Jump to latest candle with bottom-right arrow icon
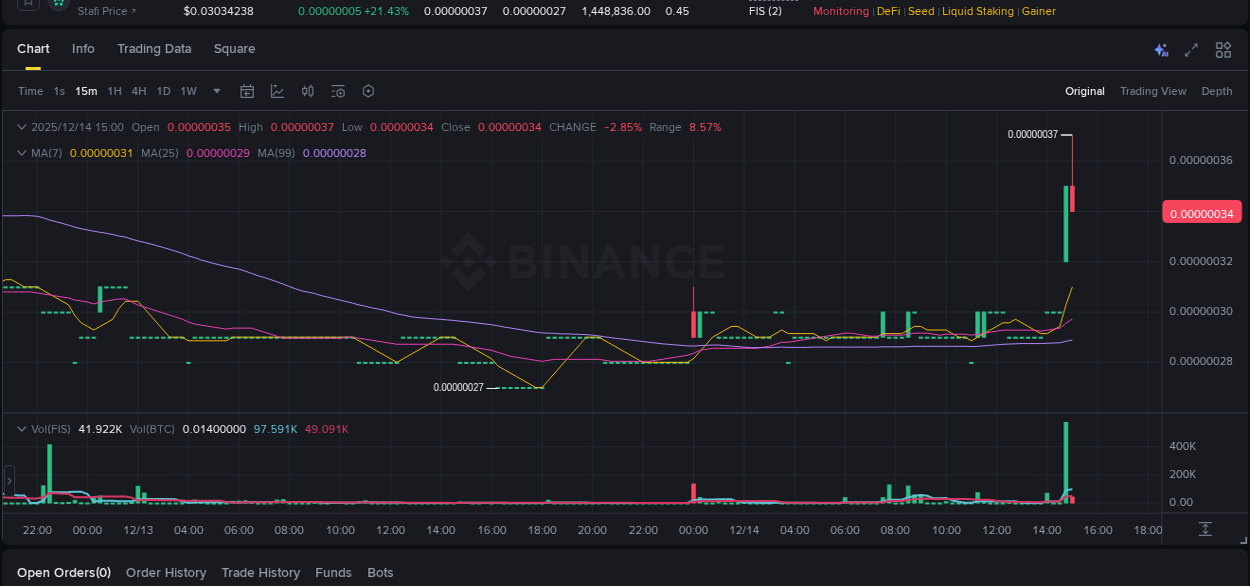The image size is (1250, 586). point(1203,529)
